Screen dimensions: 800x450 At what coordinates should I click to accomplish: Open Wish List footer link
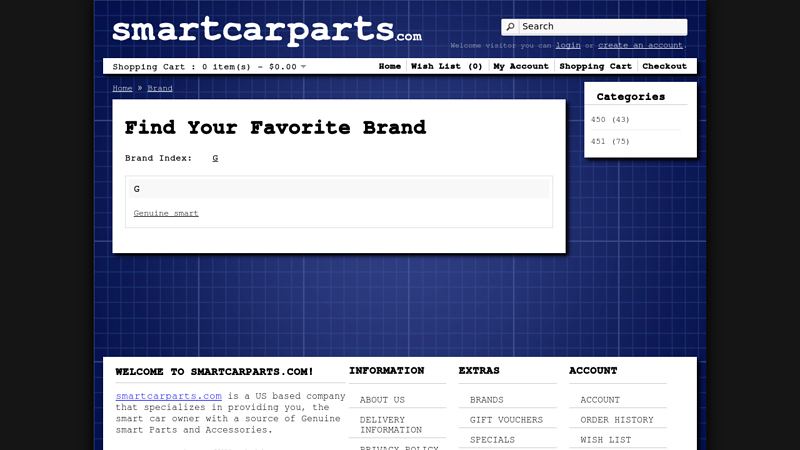pyautogui.click(x=606, y=440)
